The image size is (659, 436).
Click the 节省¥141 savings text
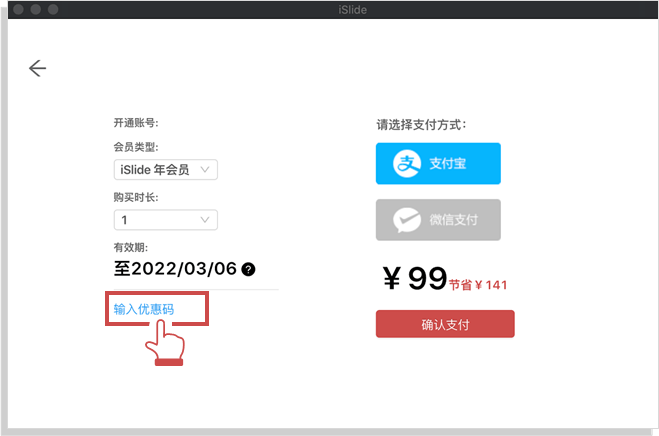(478, 285)
